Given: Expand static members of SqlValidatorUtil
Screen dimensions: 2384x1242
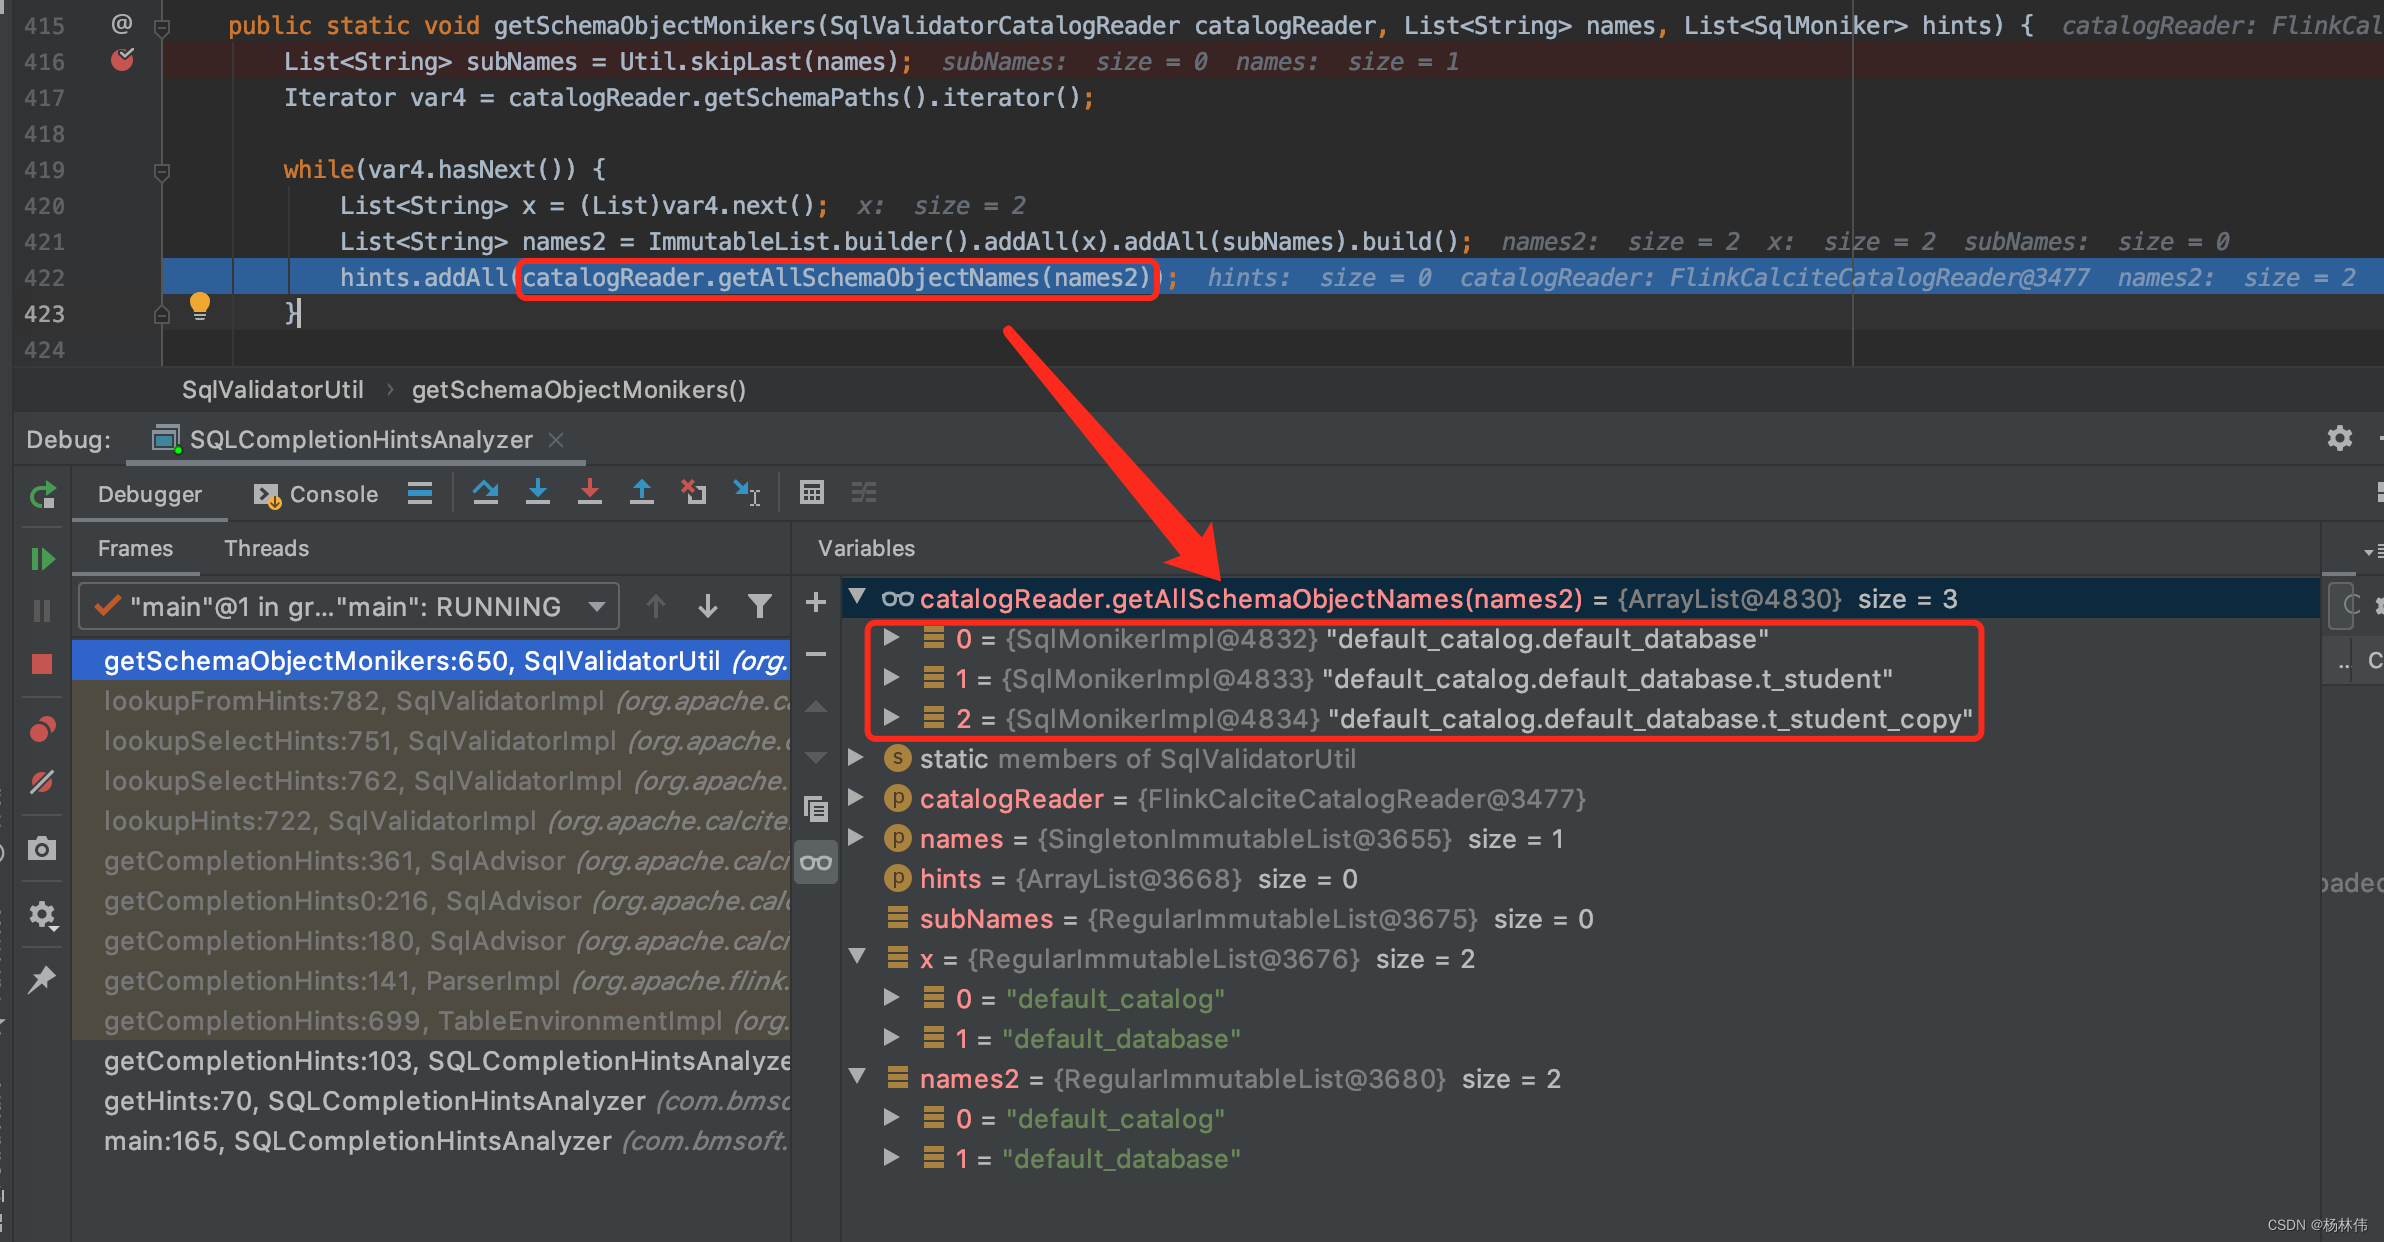Looking at the screenshot, I should click(x=857, y=758).
